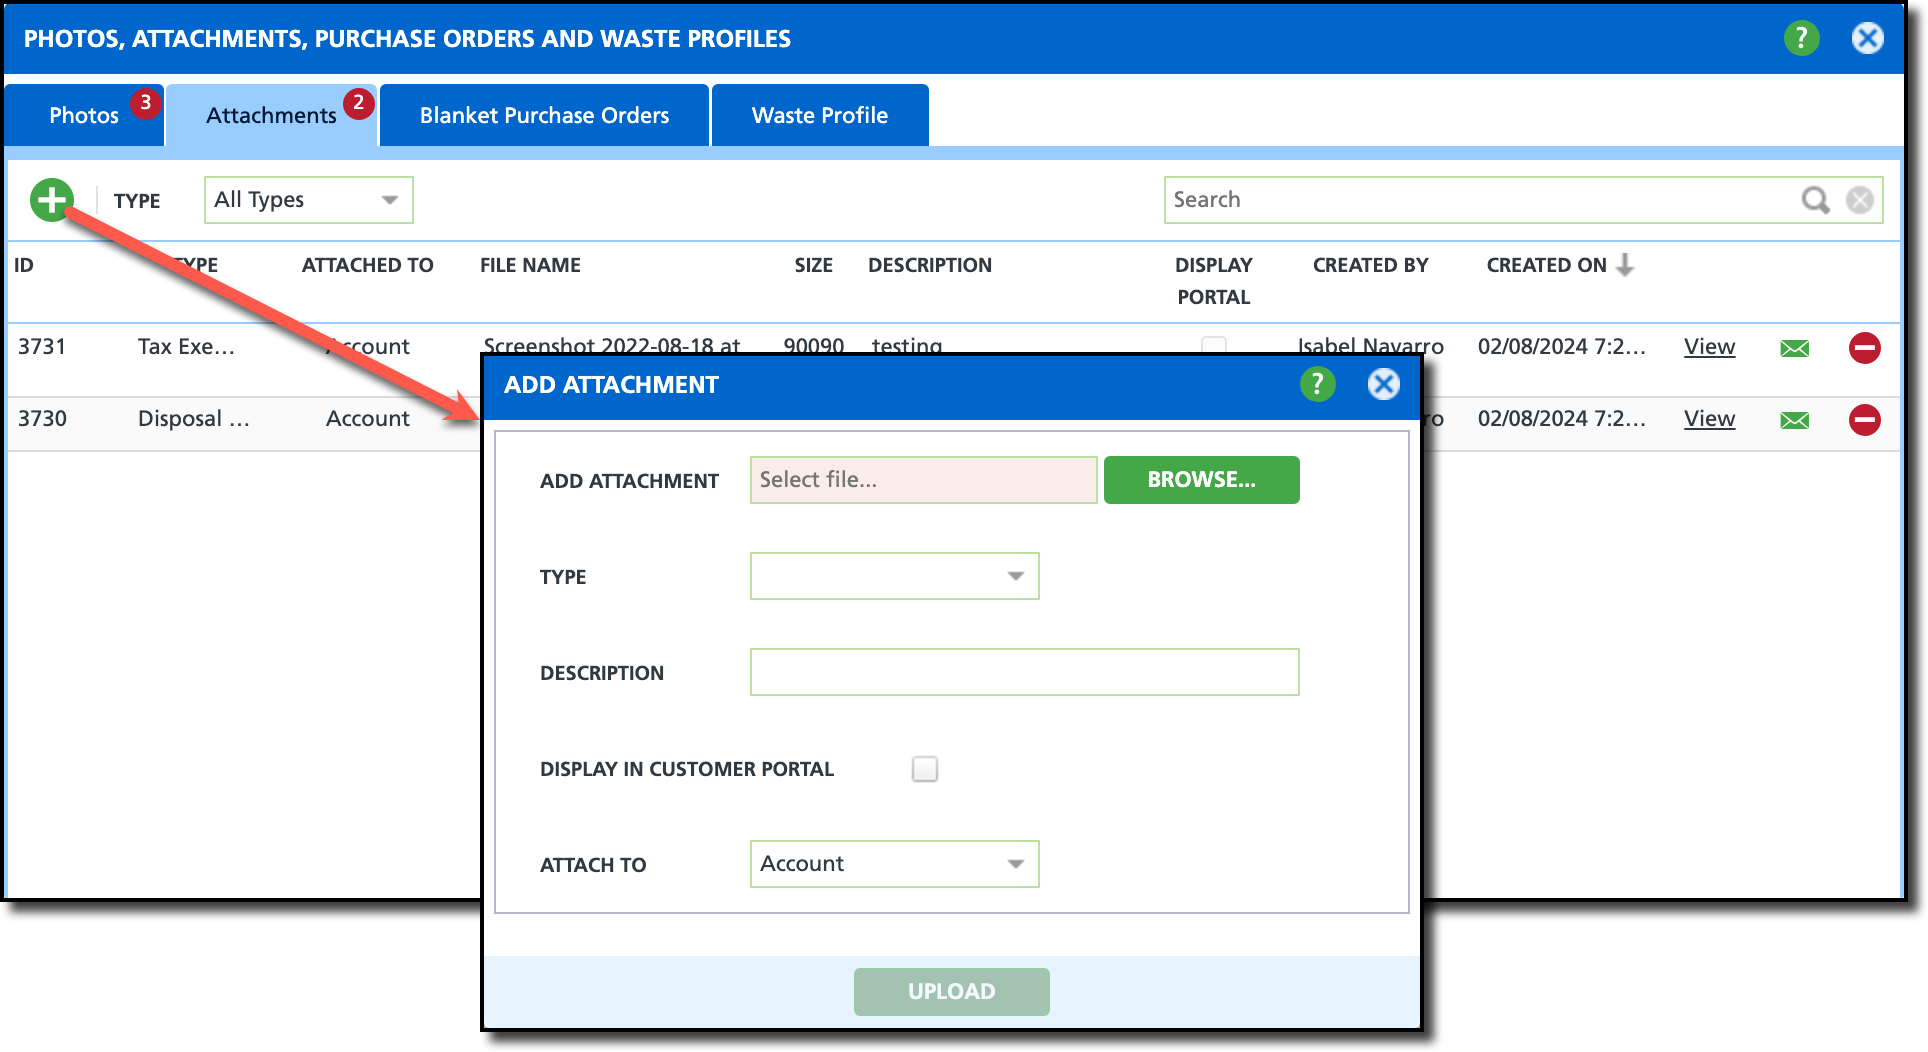1928x1052 pixels.
Task: Open the Blanket Purchase Orders tab
Action: click(x=544, y=115)
